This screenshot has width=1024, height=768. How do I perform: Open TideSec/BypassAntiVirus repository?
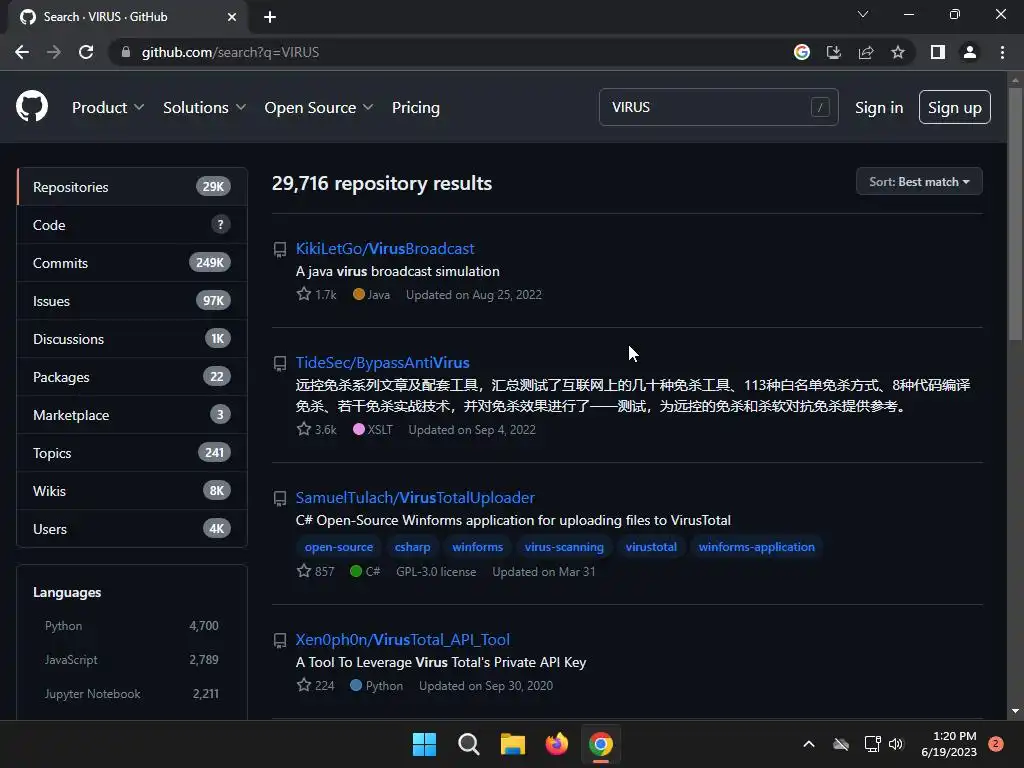[x=383, y=362]
